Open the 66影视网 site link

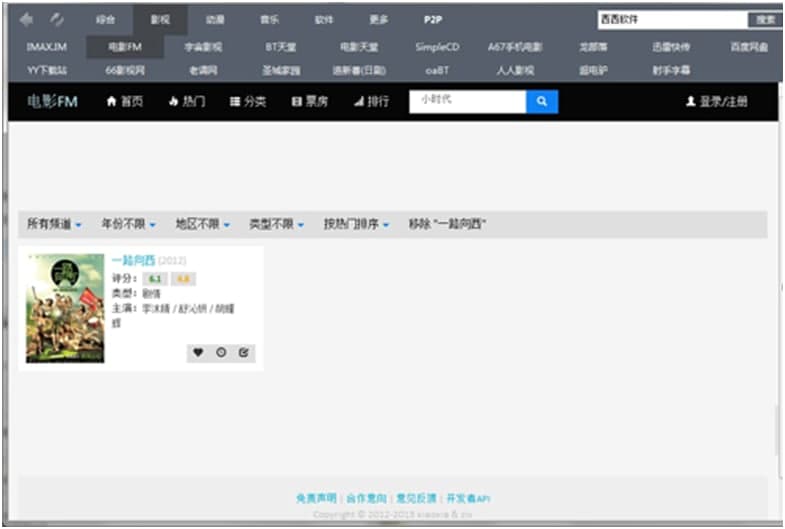pos(125,71)
